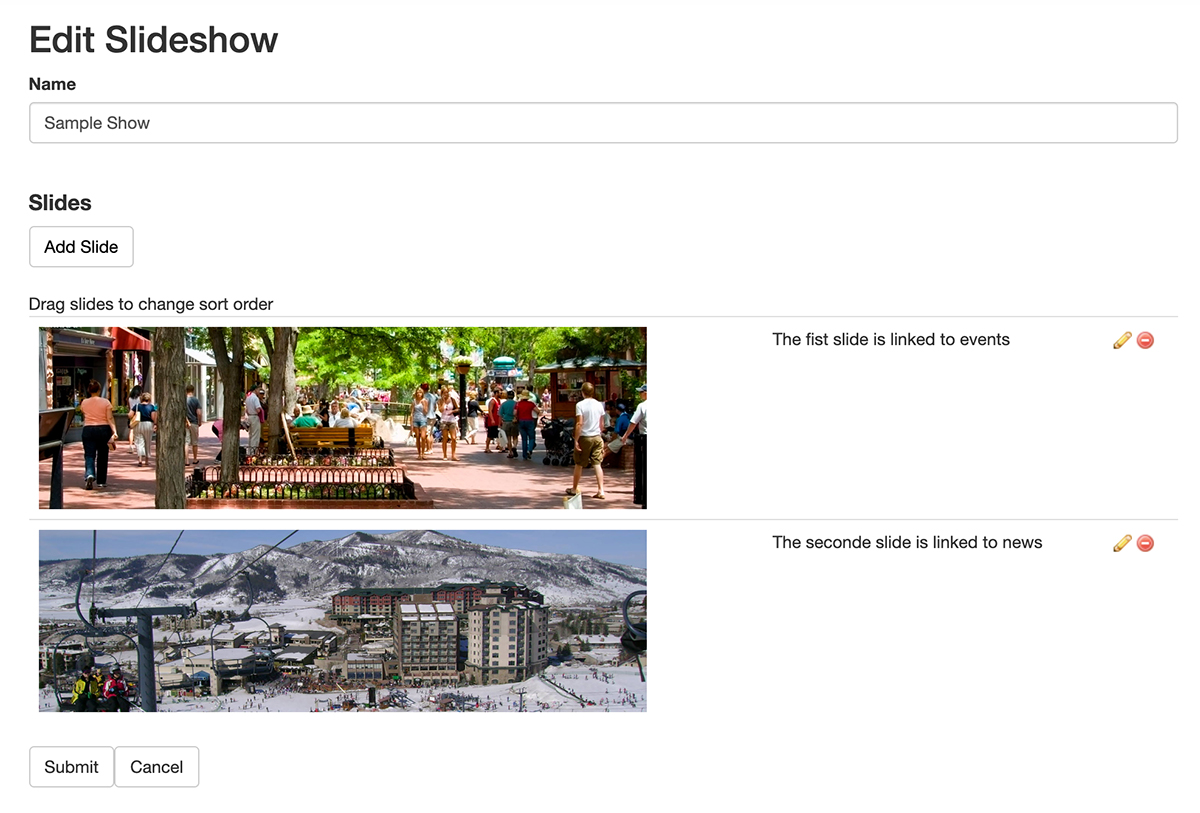Click the Slides section heading
The image size is (1200, 813).
[60, 203]
